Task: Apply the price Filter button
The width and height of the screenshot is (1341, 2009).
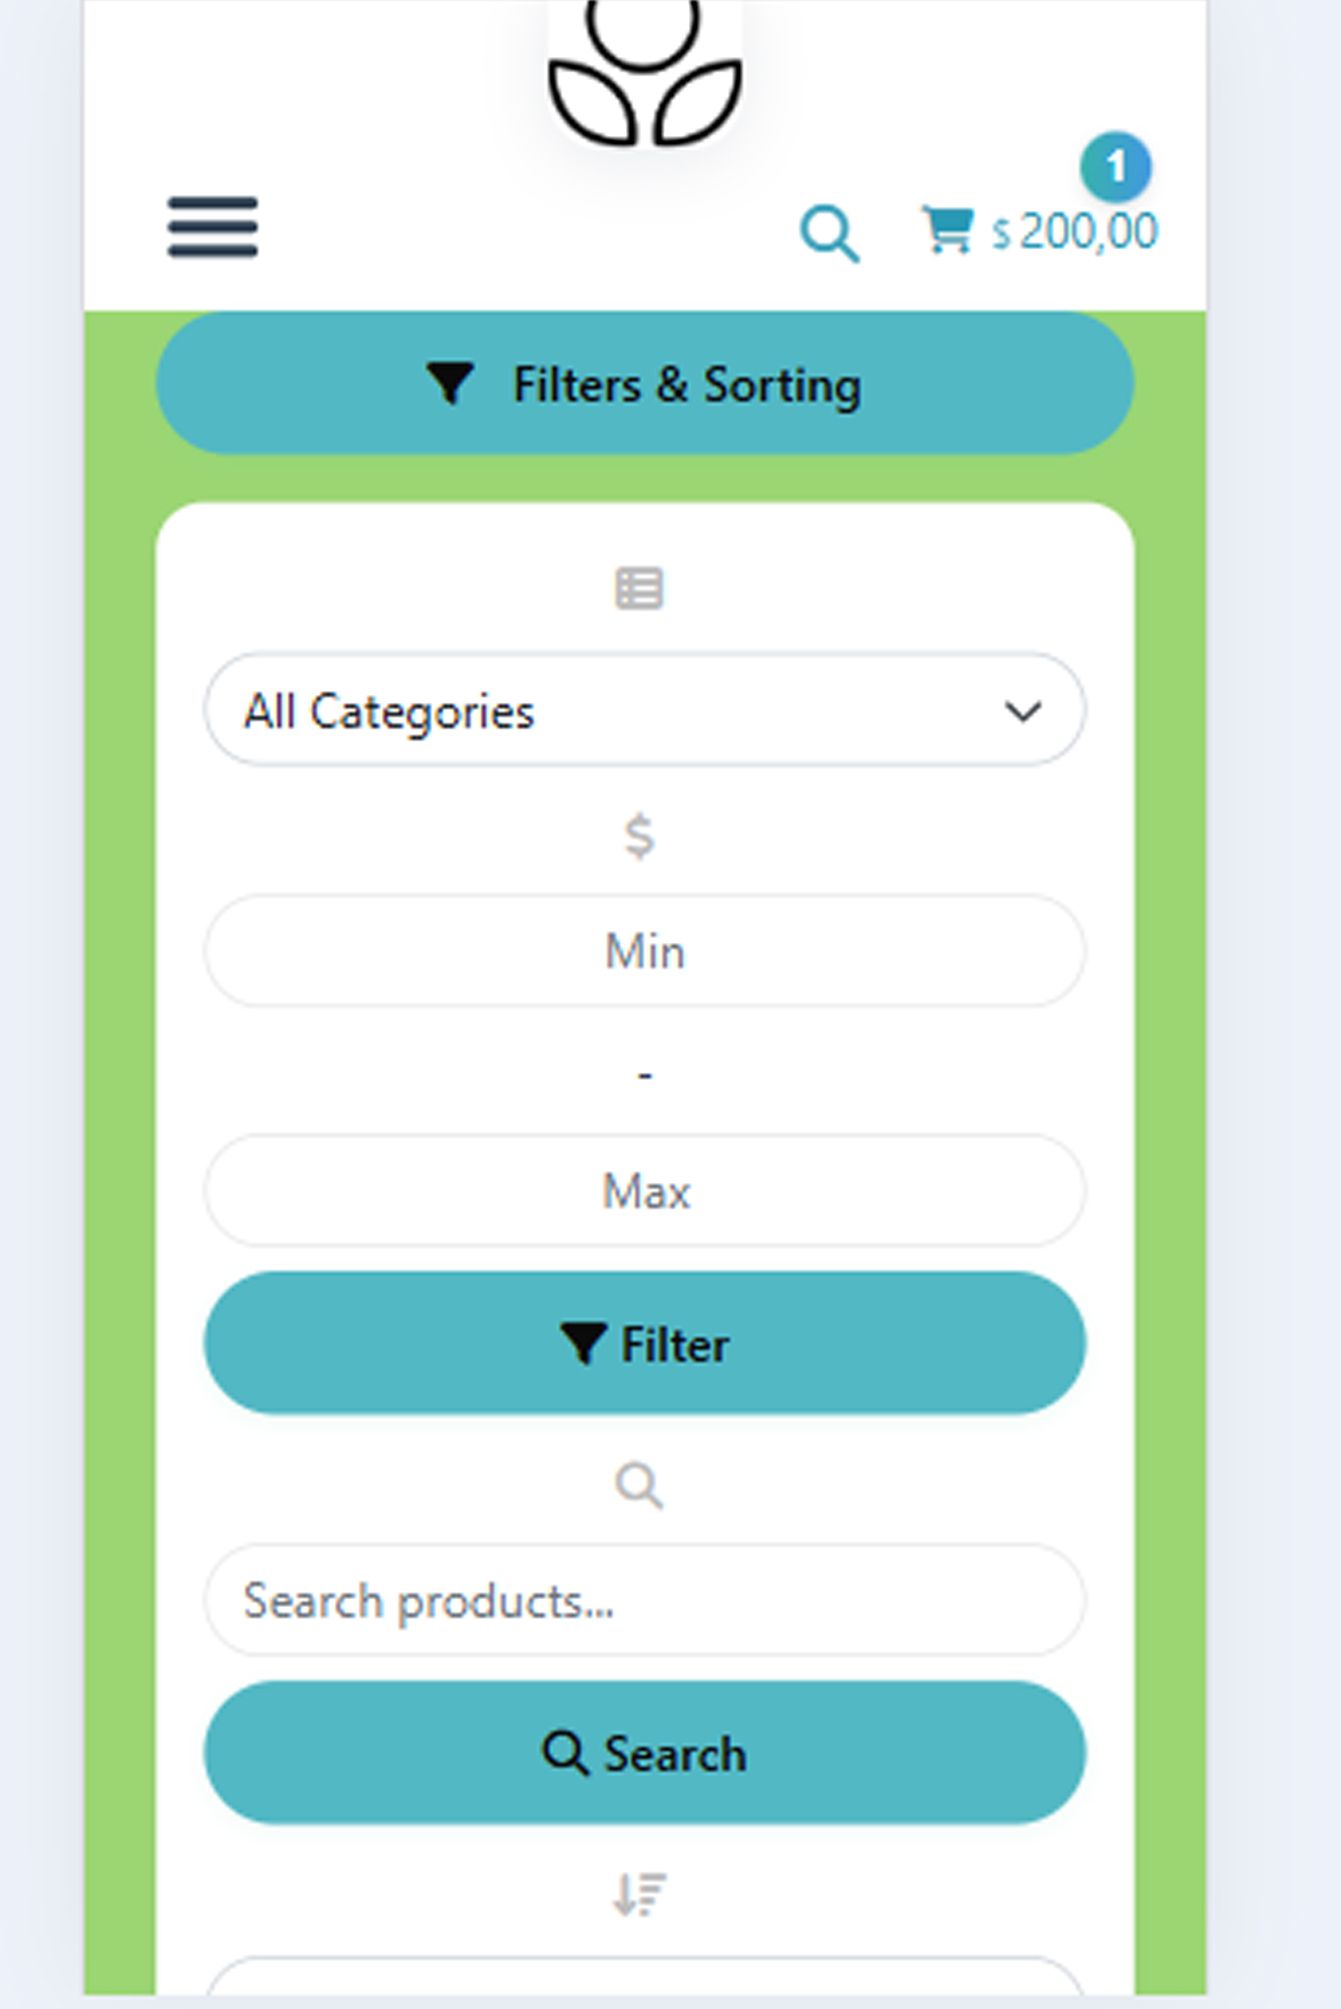Action: click(645, 1344)
